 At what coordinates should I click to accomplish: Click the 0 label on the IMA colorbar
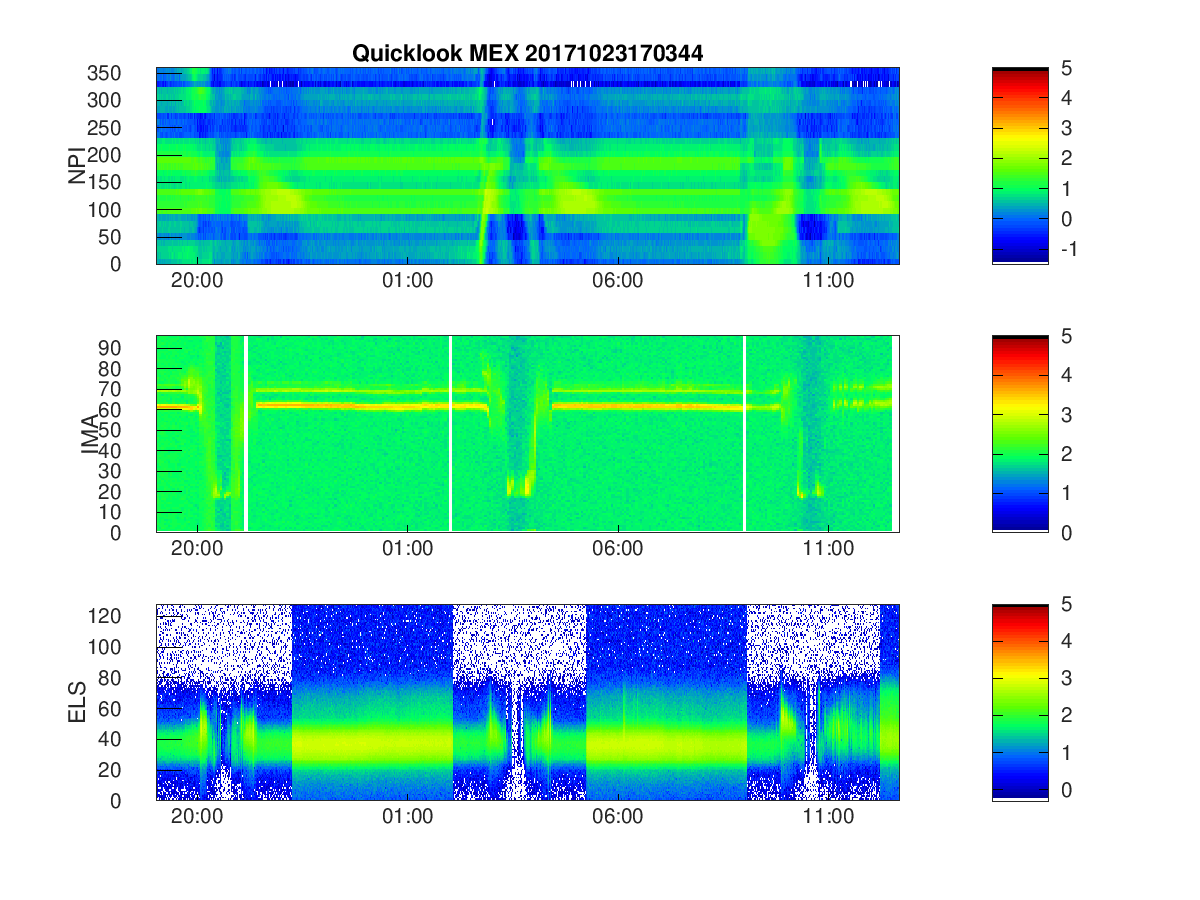[1066, 532]
